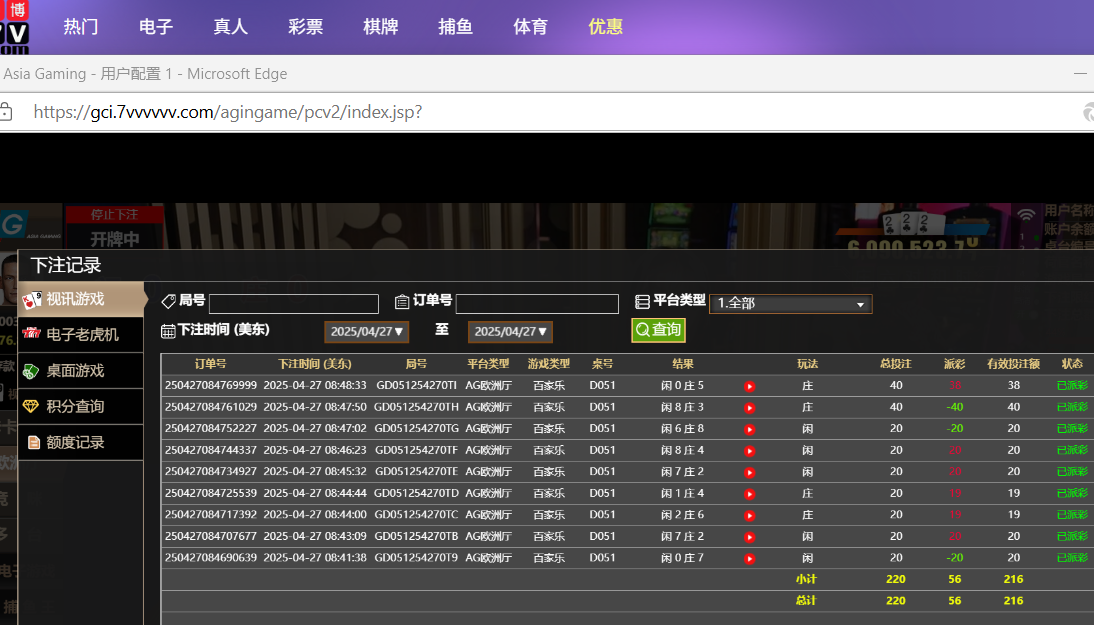Click the Wi-Fi signal icon at top right
This screenshot has height=625, width=1094.
[x=1026, y=215]
